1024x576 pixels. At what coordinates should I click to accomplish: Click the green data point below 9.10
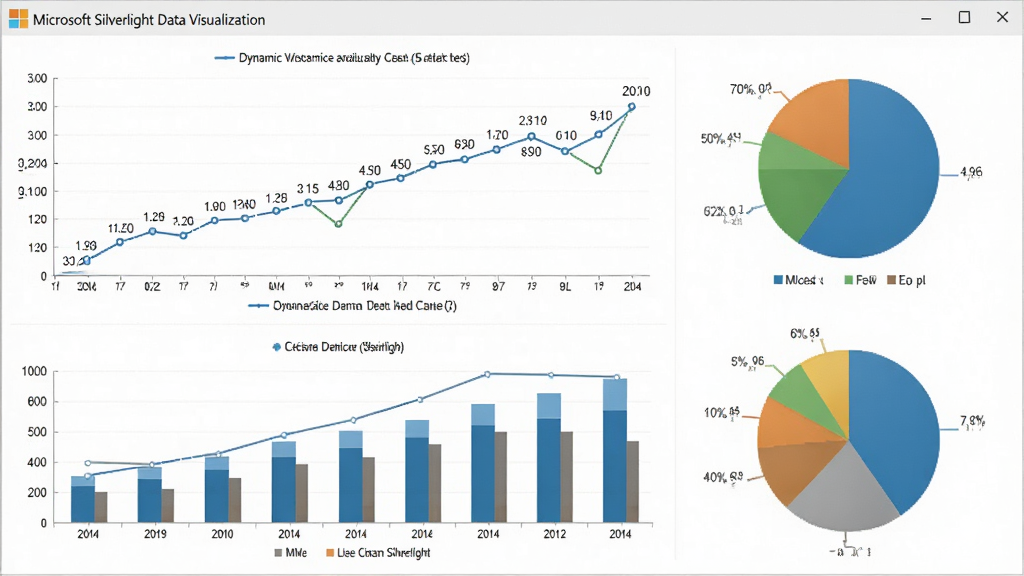[x=598, y=170]
